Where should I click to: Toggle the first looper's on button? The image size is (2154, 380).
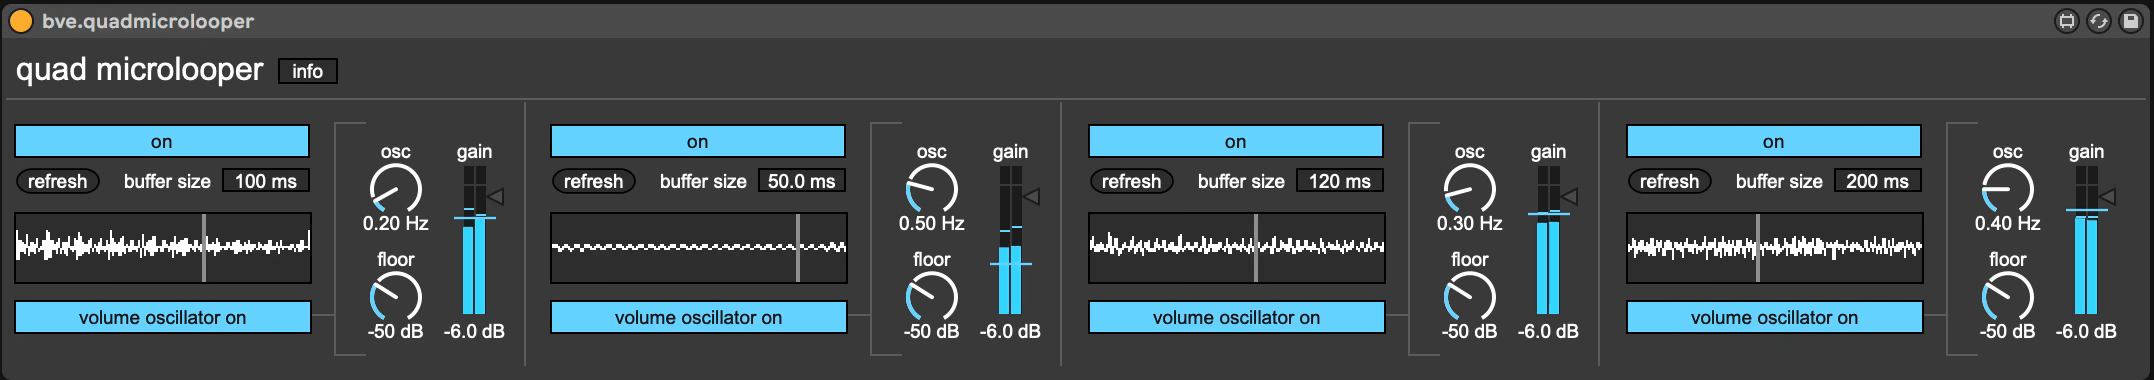161,141
